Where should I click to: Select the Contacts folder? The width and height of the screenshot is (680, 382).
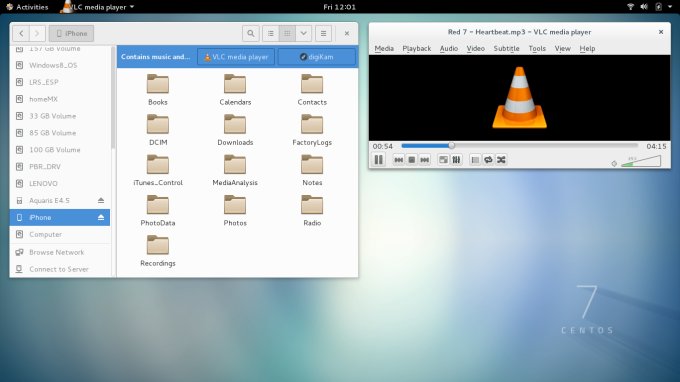312,89
